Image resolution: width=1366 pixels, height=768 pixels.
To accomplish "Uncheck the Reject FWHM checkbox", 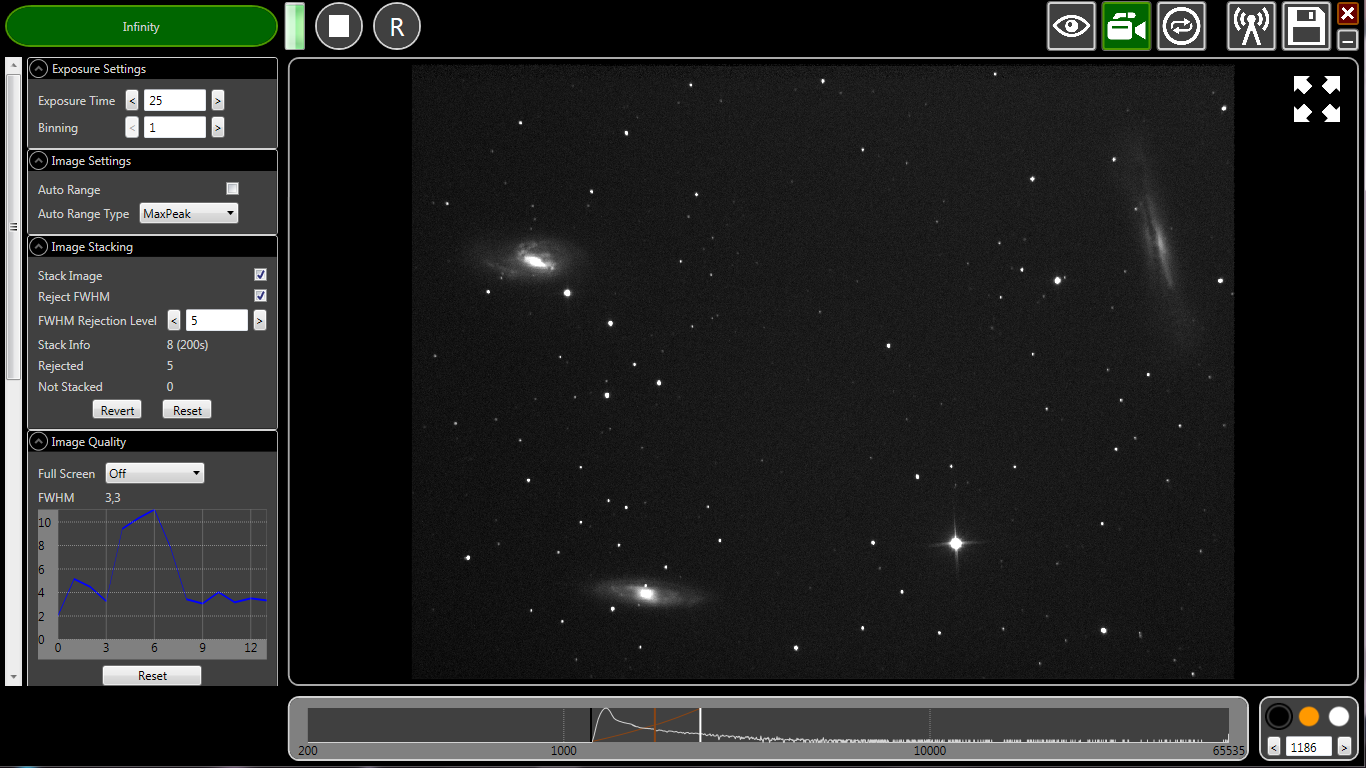I will pos(261,296).
